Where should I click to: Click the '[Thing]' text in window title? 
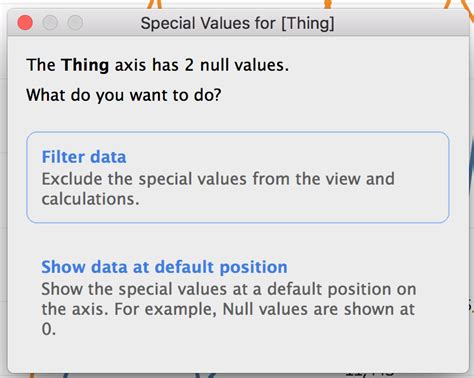coord(308,23)
